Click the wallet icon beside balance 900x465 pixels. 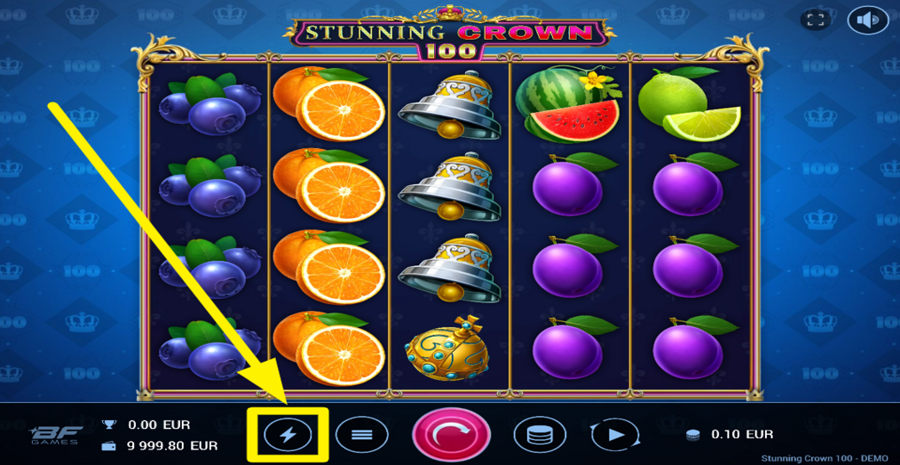108,445
